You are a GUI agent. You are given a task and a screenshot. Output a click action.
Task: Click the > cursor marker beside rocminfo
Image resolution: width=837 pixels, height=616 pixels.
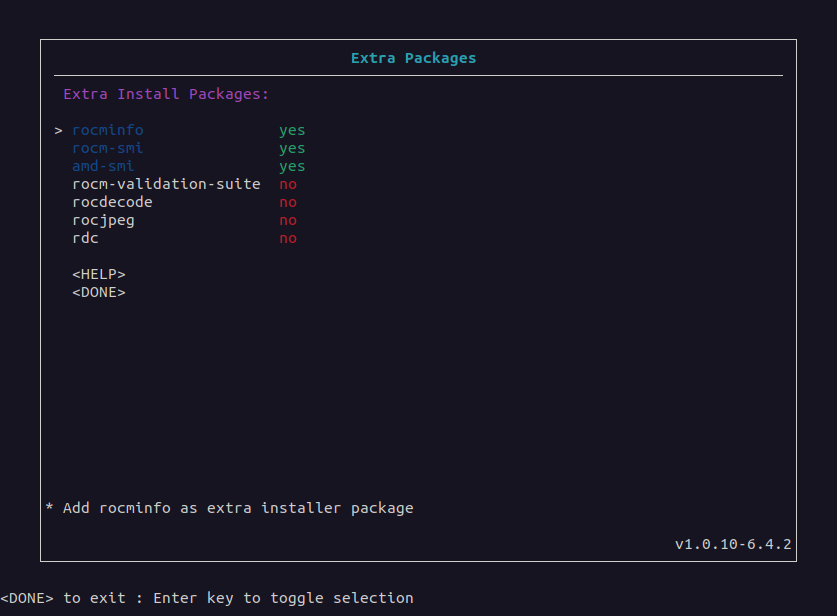tap(58, 131)
